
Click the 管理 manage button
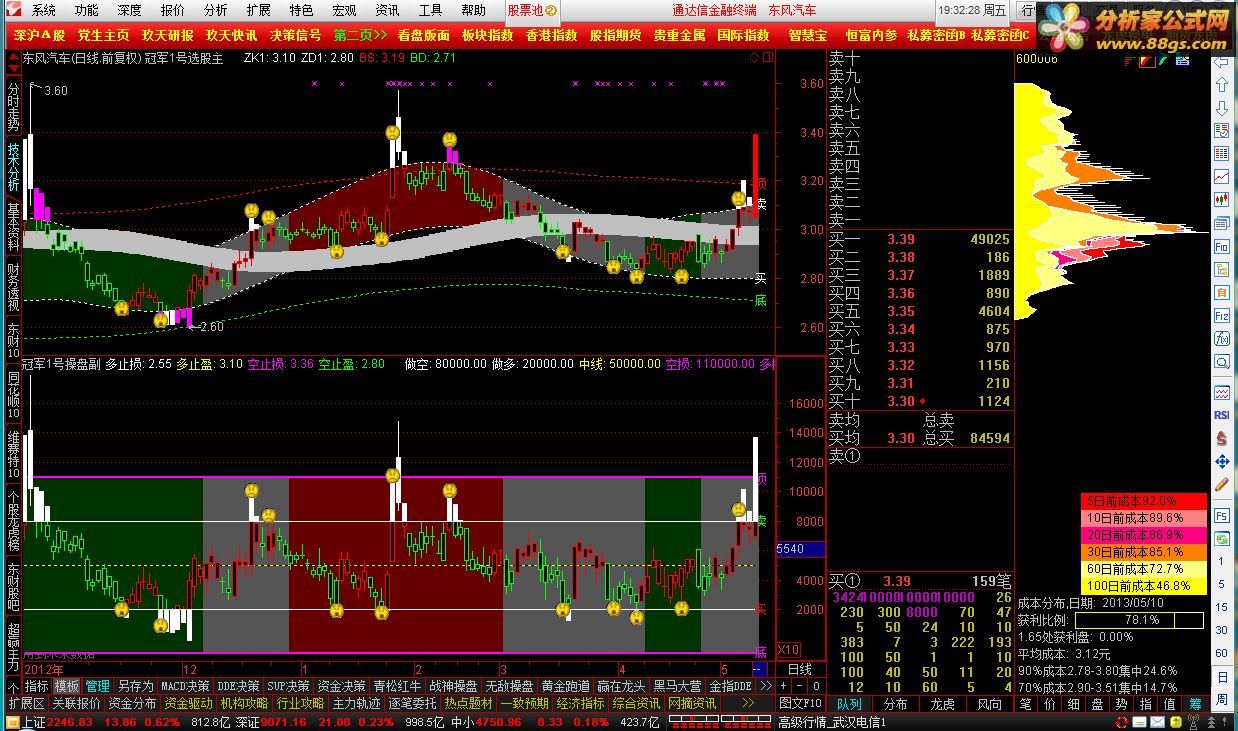pos(97,686)
